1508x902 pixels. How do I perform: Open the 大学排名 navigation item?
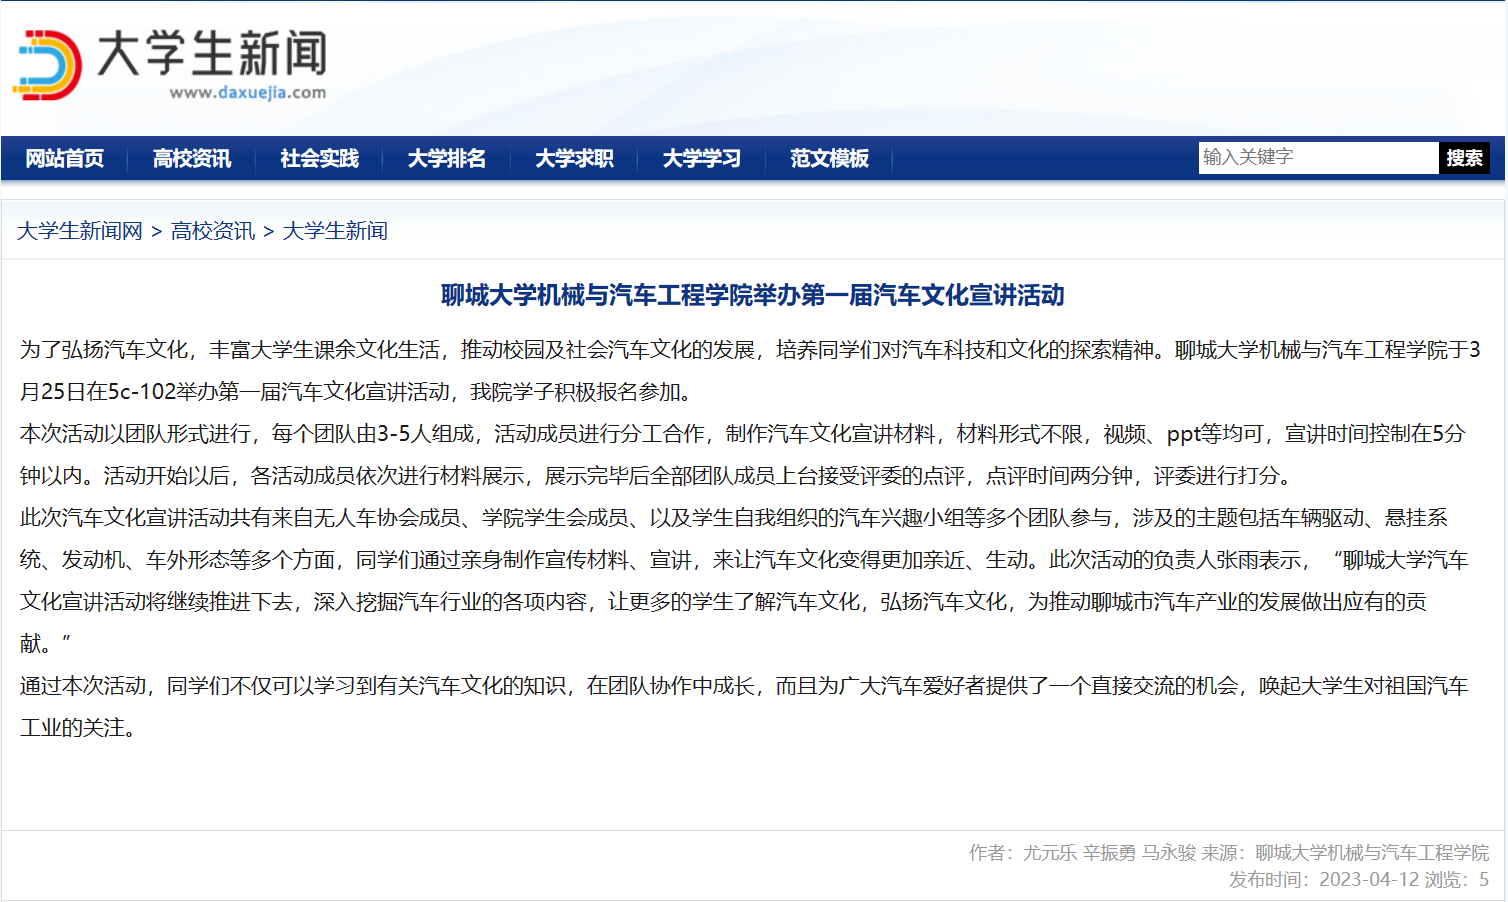(447, 158)
